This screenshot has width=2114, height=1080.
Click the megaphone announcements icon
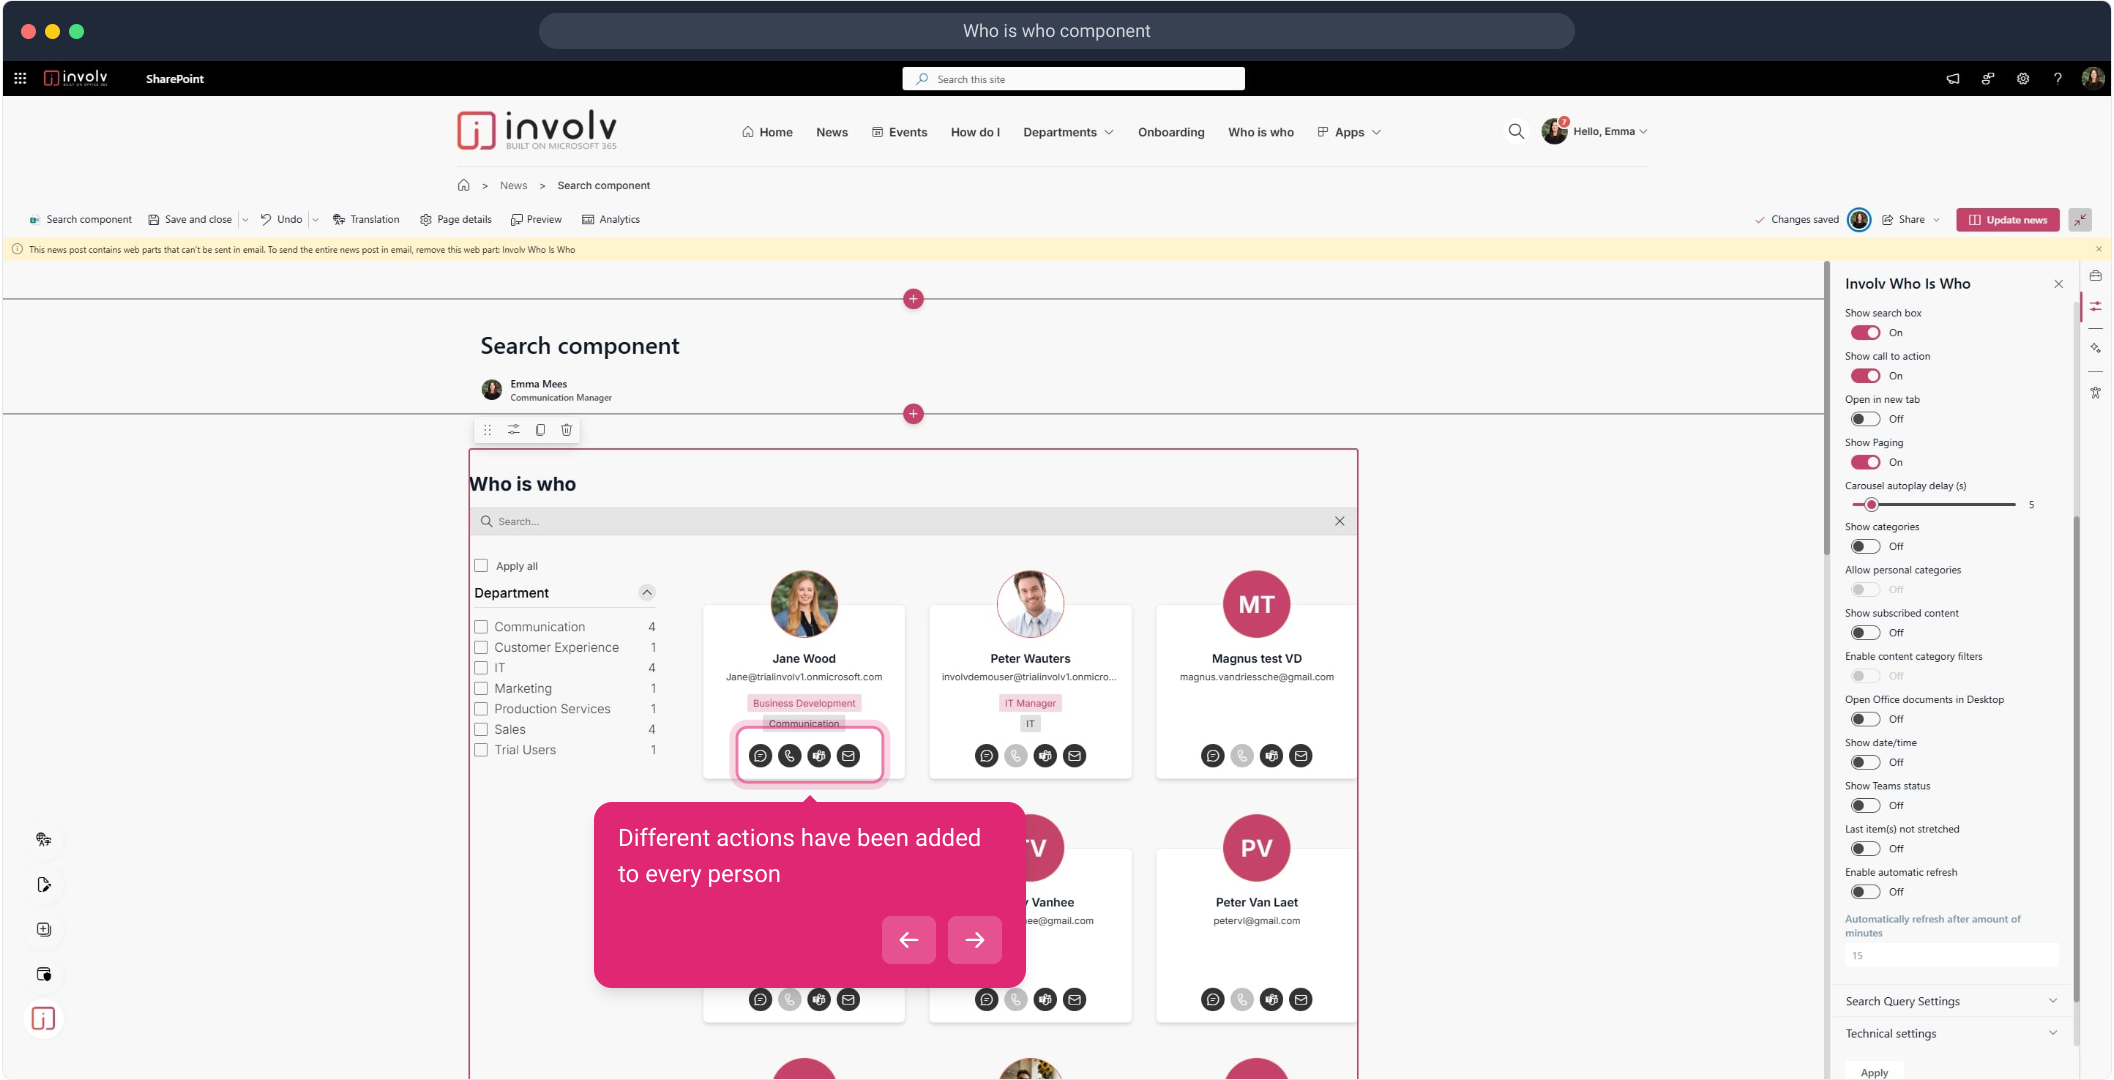[x=1953, y=78]
